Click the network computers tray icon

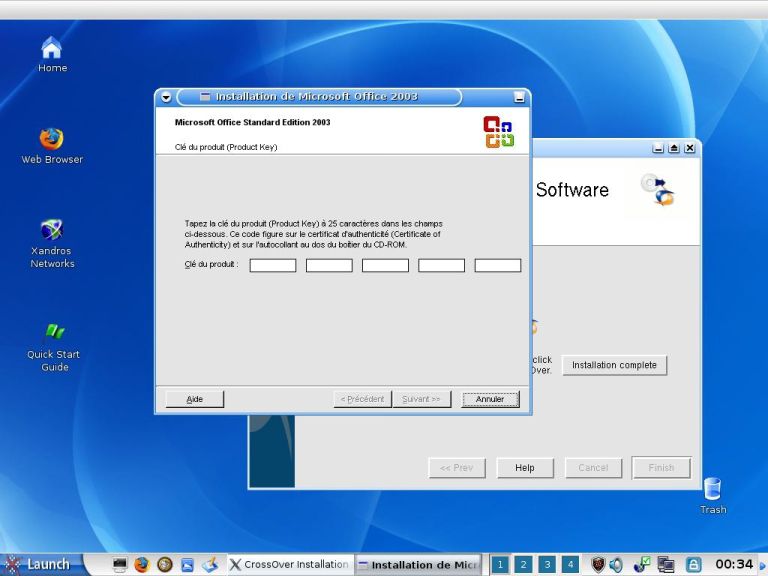coord(666,565)
